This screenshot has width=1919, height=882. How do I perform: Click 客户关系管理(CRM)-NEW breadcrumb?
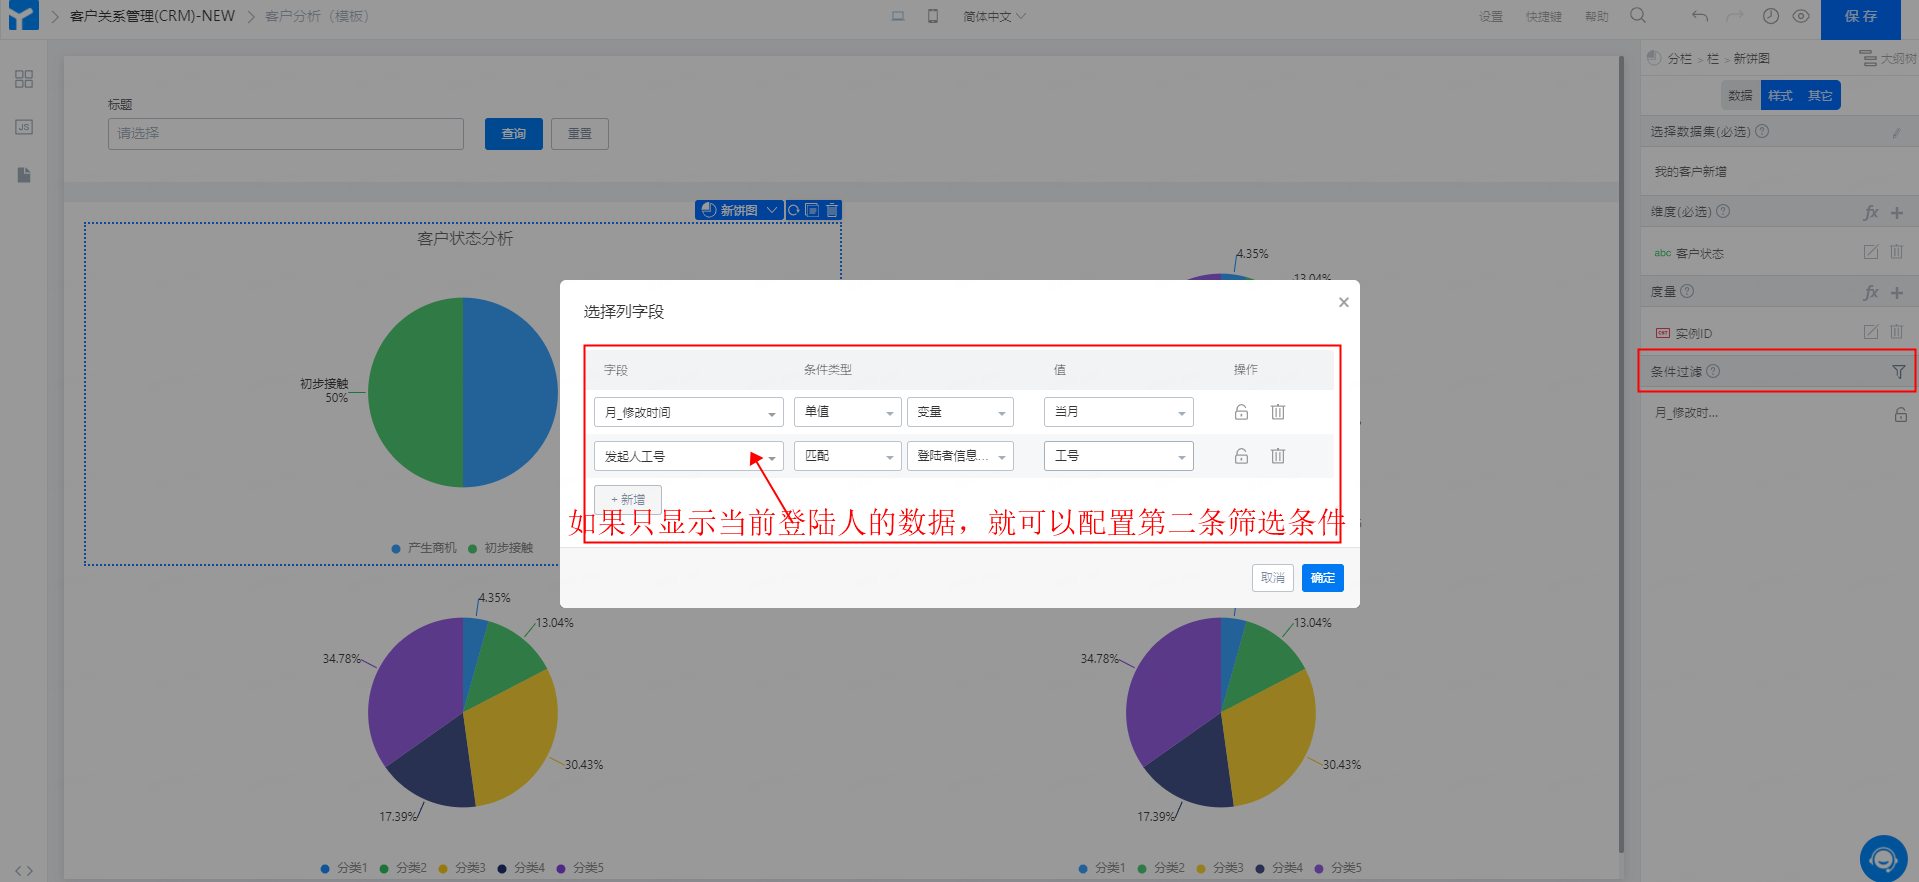click(152, 16)
